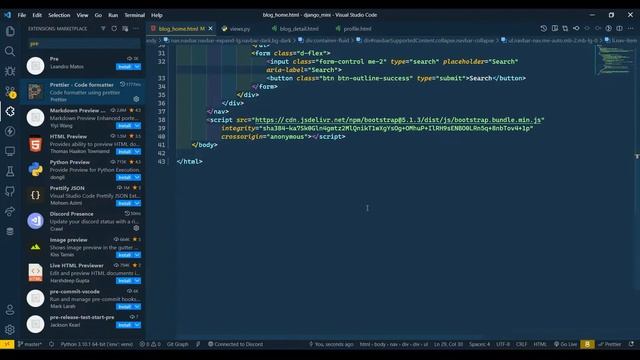Switch to blog_home.html tab
This screenshot has height=360, width=640.
click(x=182, y=29)
